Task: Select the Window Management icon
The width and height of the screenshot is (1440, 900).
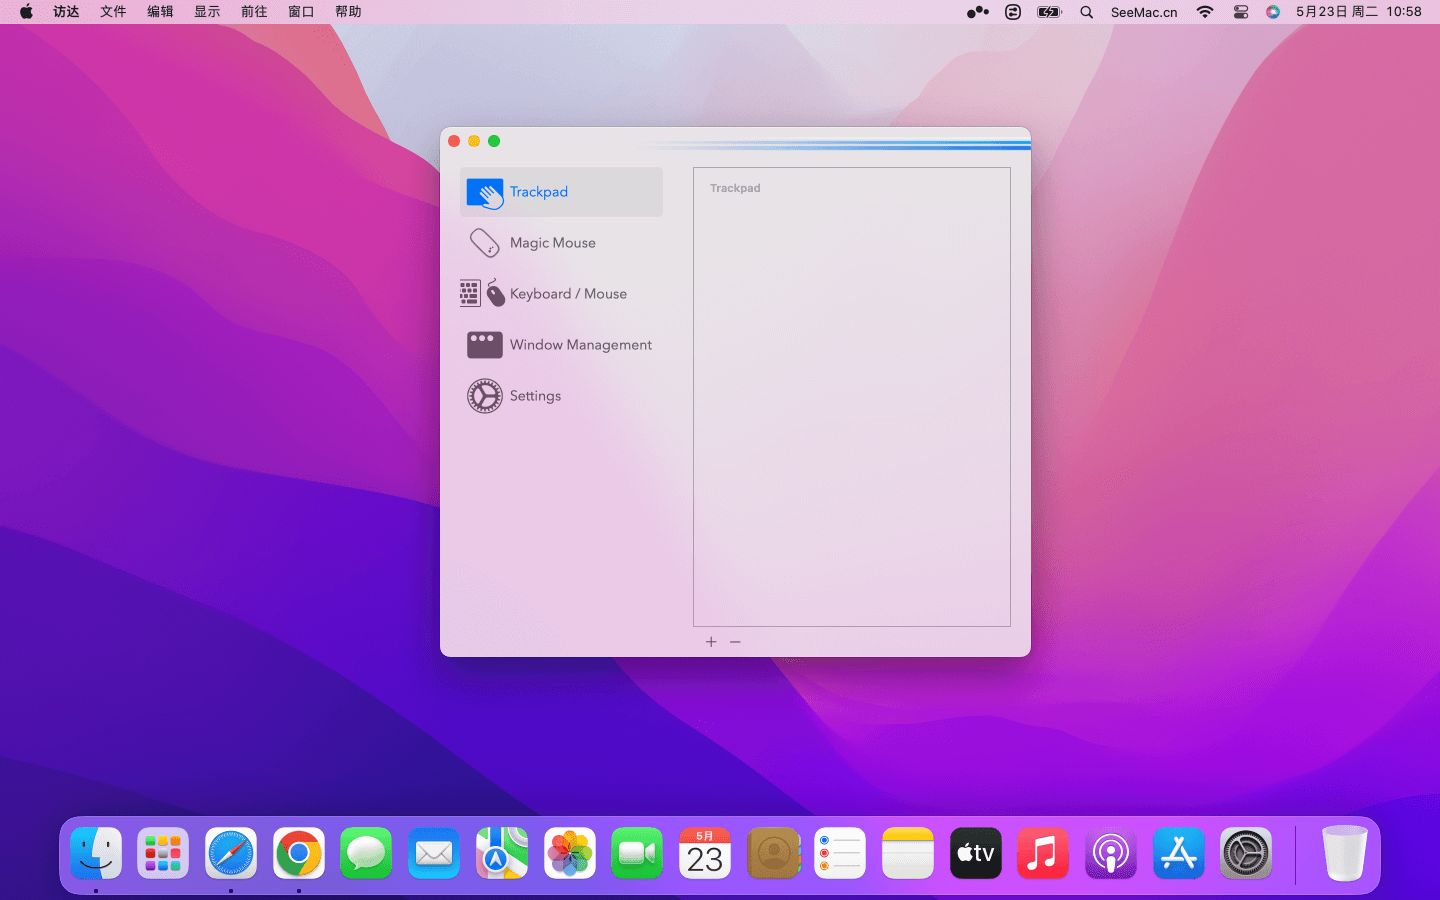Action: [x=485, y=345]
